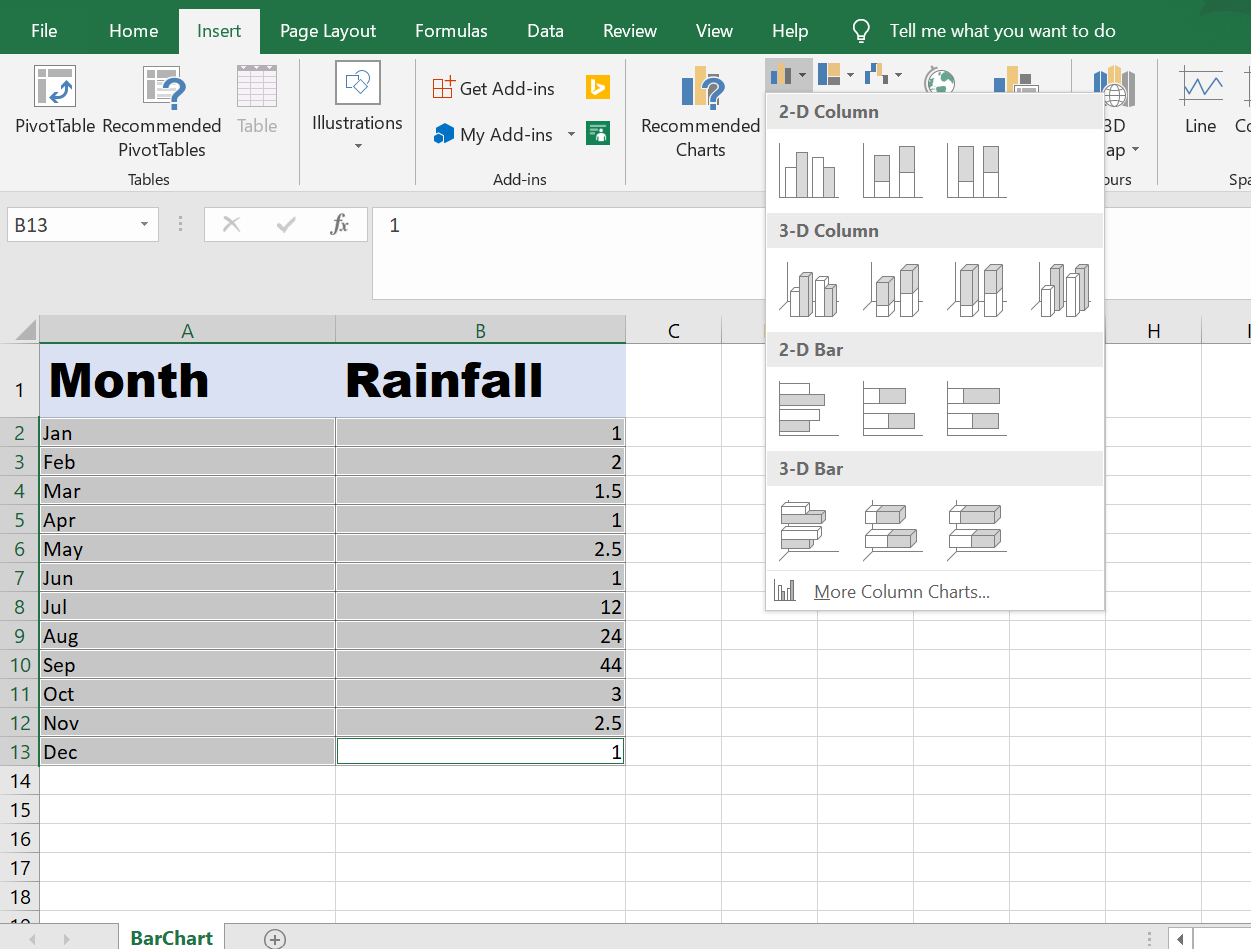Open the Name Box dropdown arrow
The width and height of the screenshot is (1251, 949).
tap(145, 225)
